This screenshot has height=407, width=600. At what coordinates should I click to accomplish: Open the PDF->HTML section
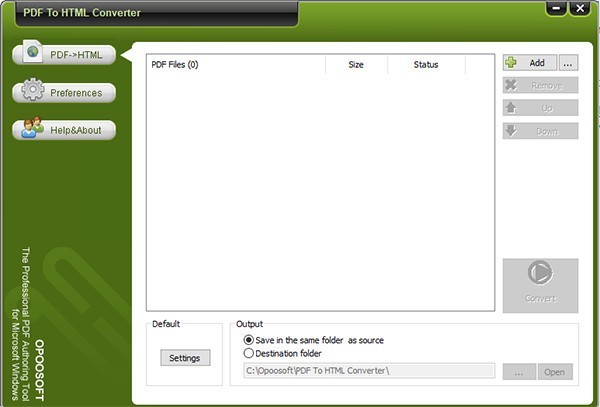pos(64,55)
